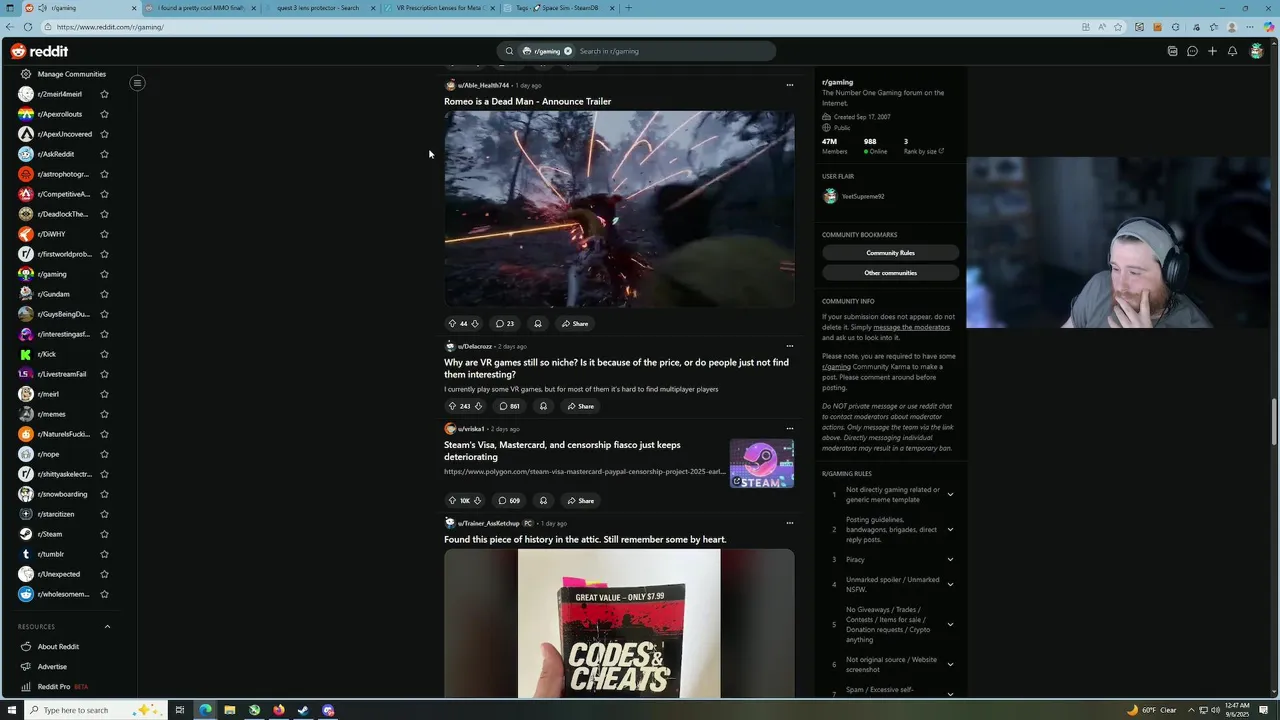Star the r/DIWHY community
This screenshot has width=1280, height=720.
coord(104,234)
